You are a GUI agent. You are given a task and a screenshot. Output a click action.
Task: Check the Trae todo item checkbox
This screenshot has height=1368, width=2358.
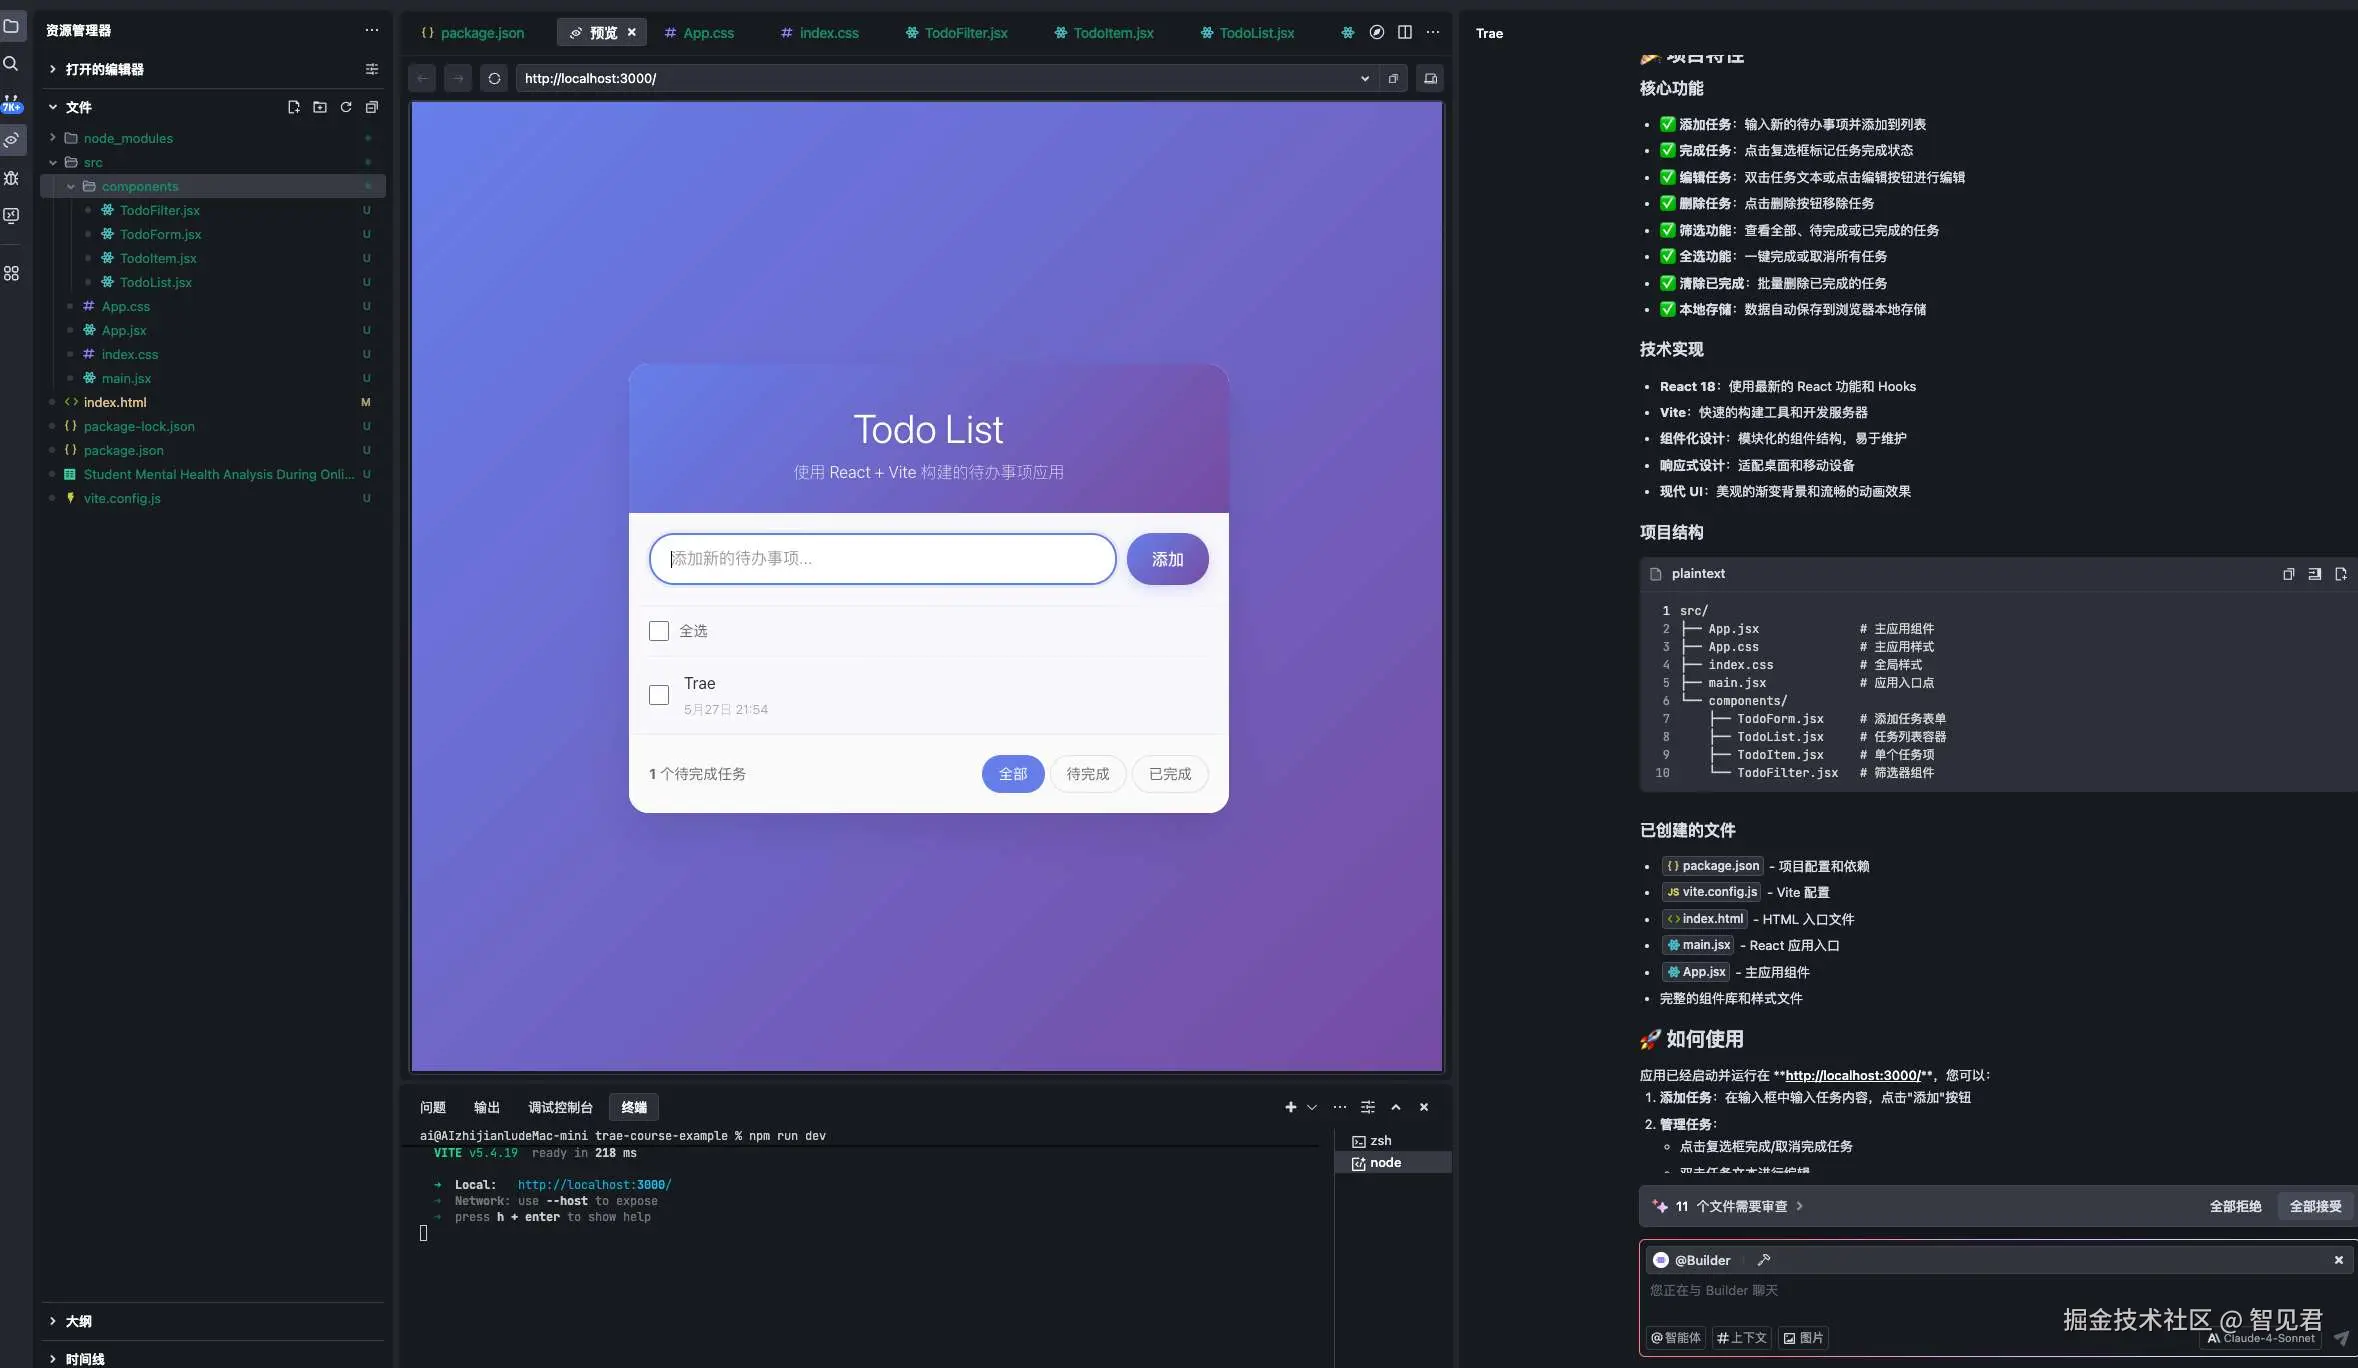(659, 695)
